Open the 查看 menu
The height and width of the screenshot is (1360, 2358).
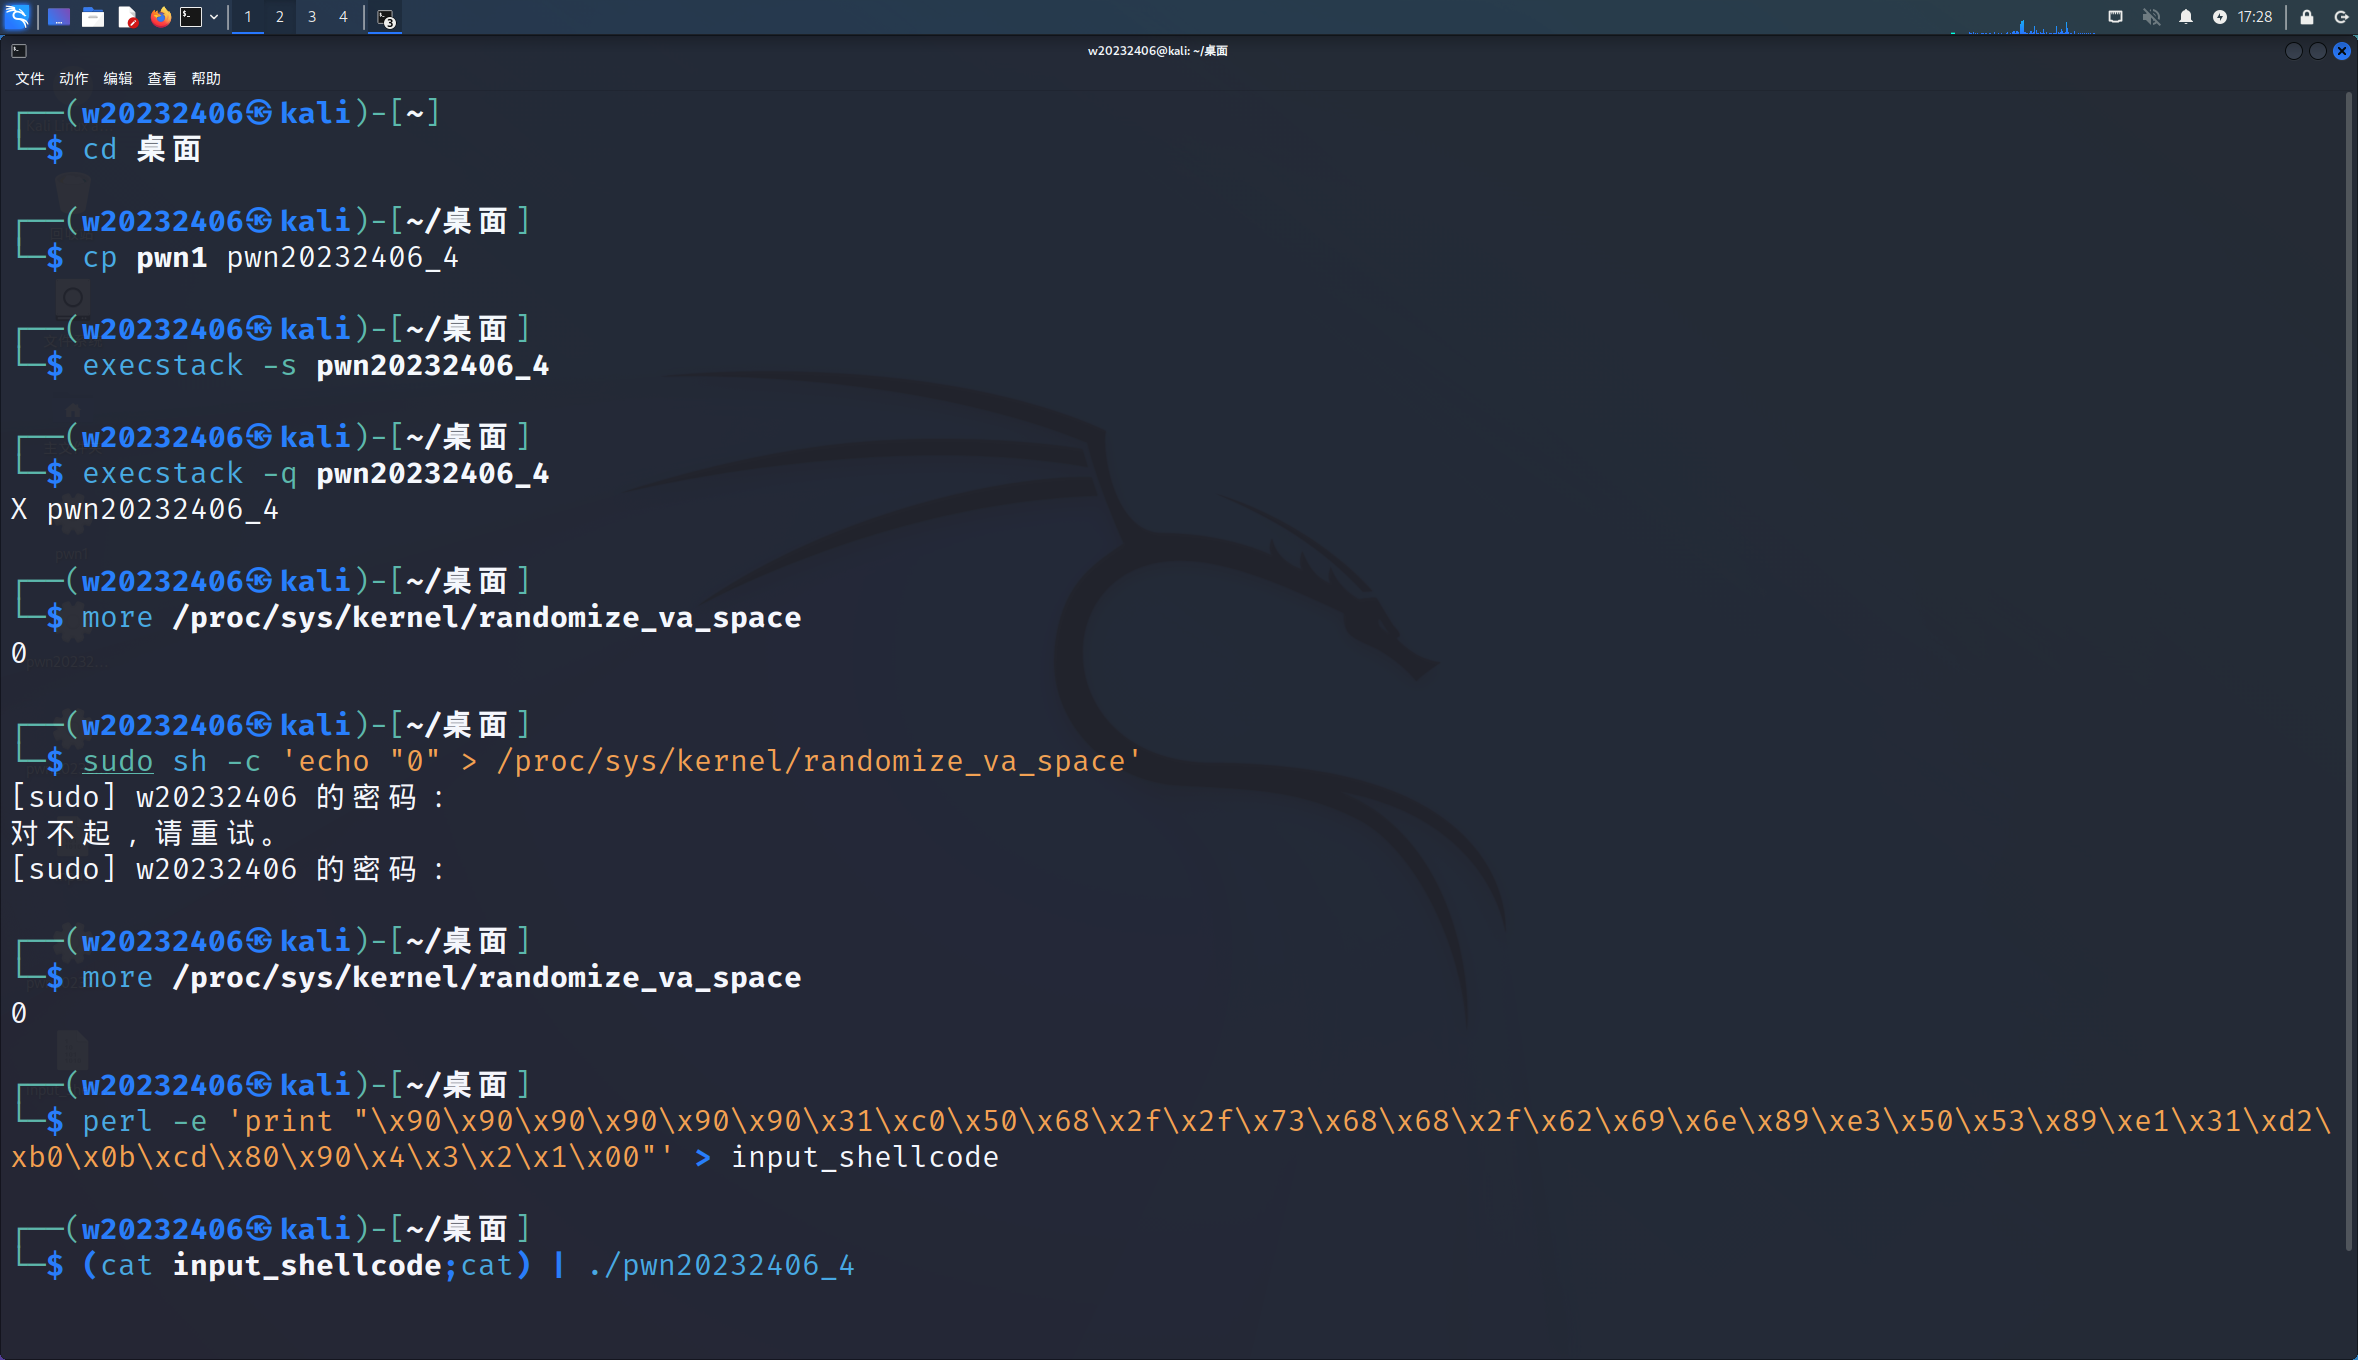(162, 79)
